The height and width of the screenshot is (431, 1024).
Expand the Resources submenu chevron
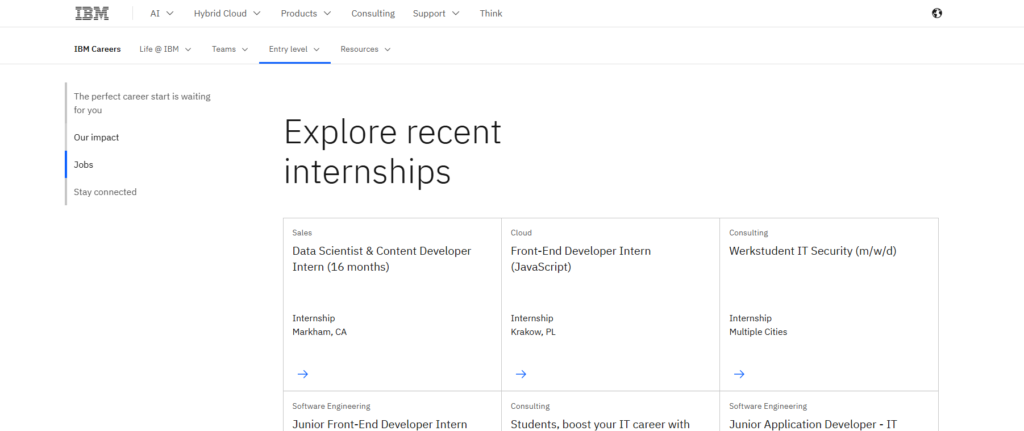[387, 50]
